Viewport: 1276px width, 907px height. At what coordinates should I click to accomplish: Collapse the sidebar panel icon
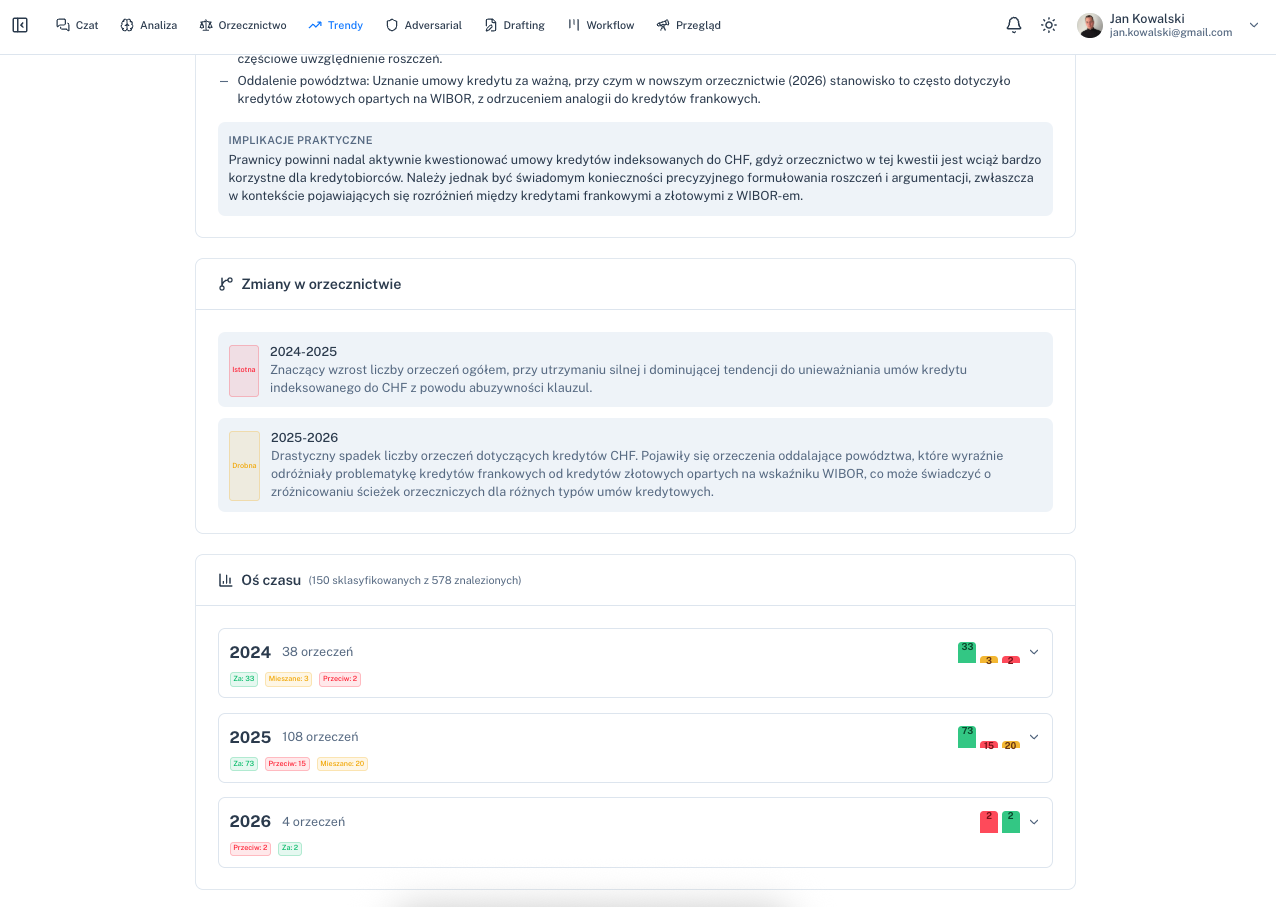pos(20,25)
